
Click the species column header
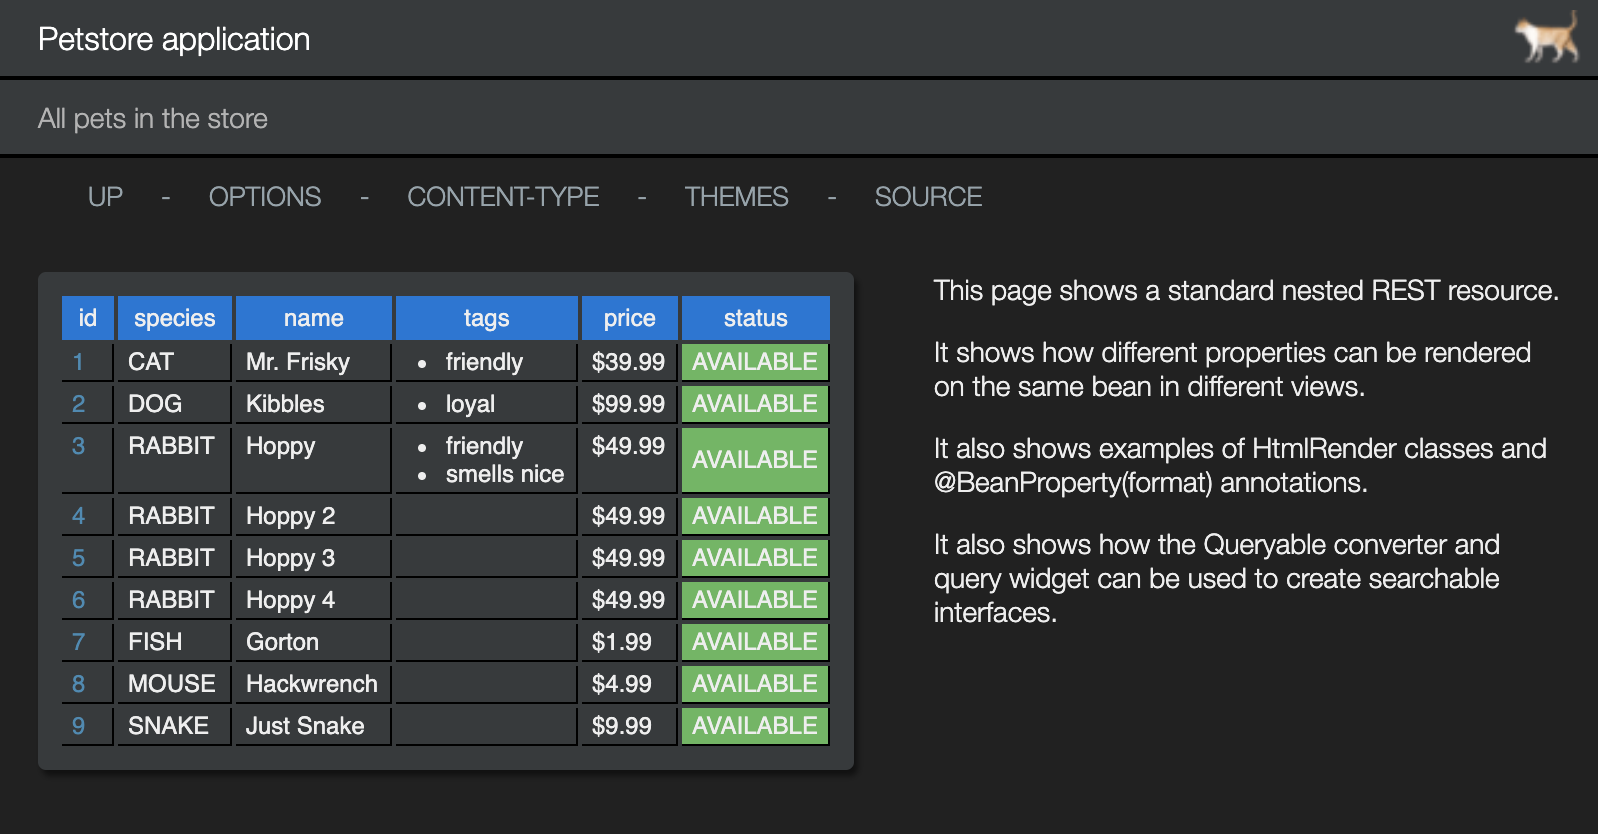[175, 318]
